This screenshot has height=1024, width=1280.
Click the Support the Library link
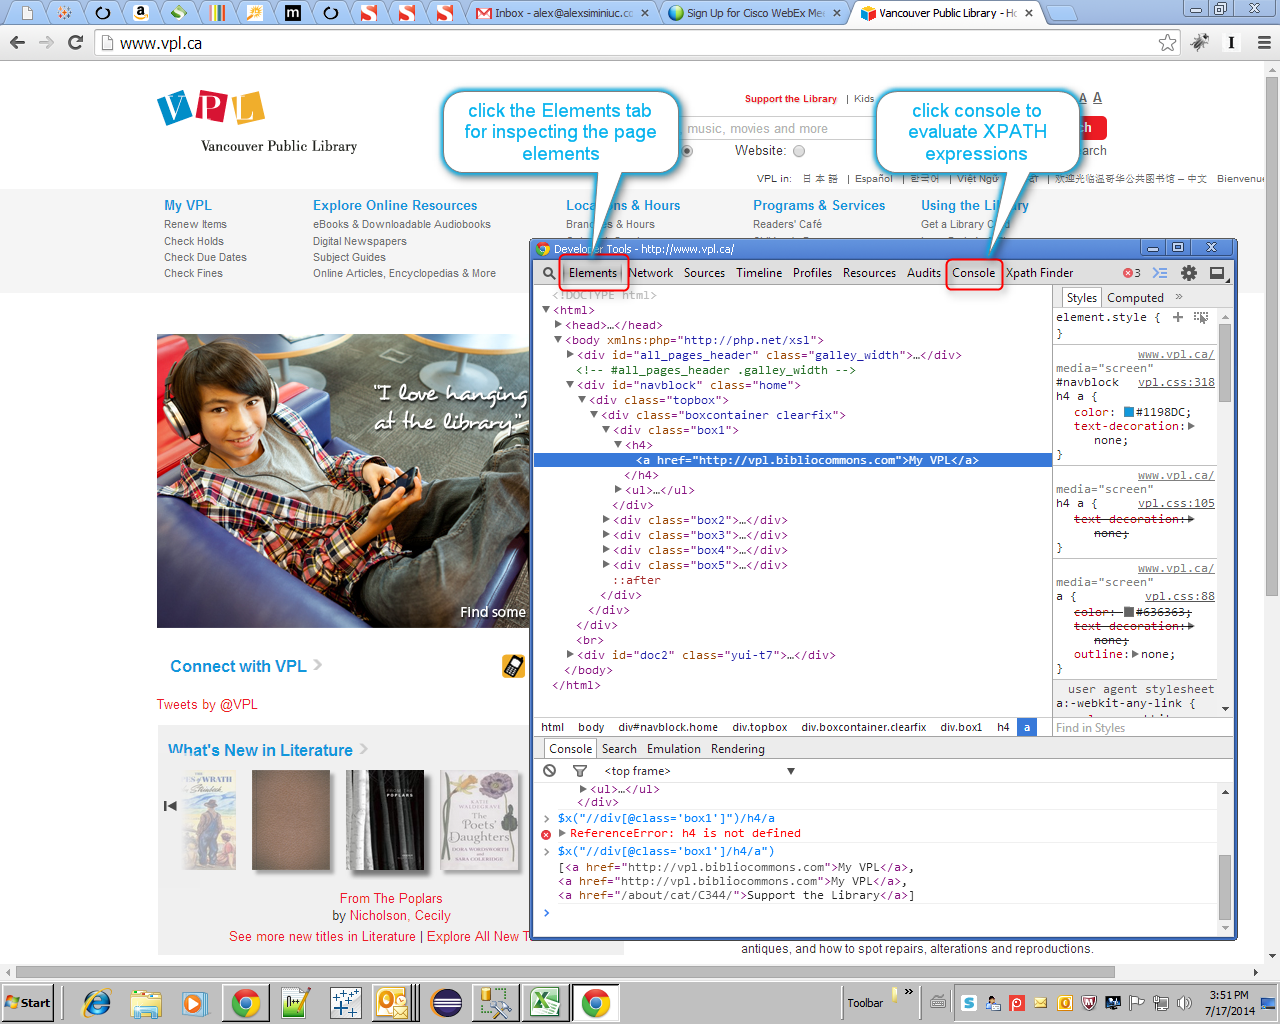(790, 99)
